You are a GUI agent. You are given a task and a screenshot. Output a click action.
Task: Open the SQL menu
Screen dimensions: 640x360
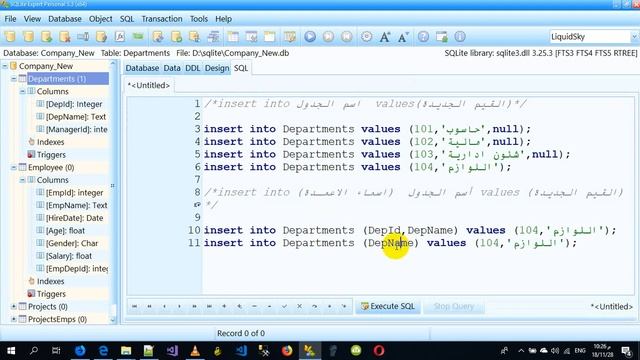[127, 19]
